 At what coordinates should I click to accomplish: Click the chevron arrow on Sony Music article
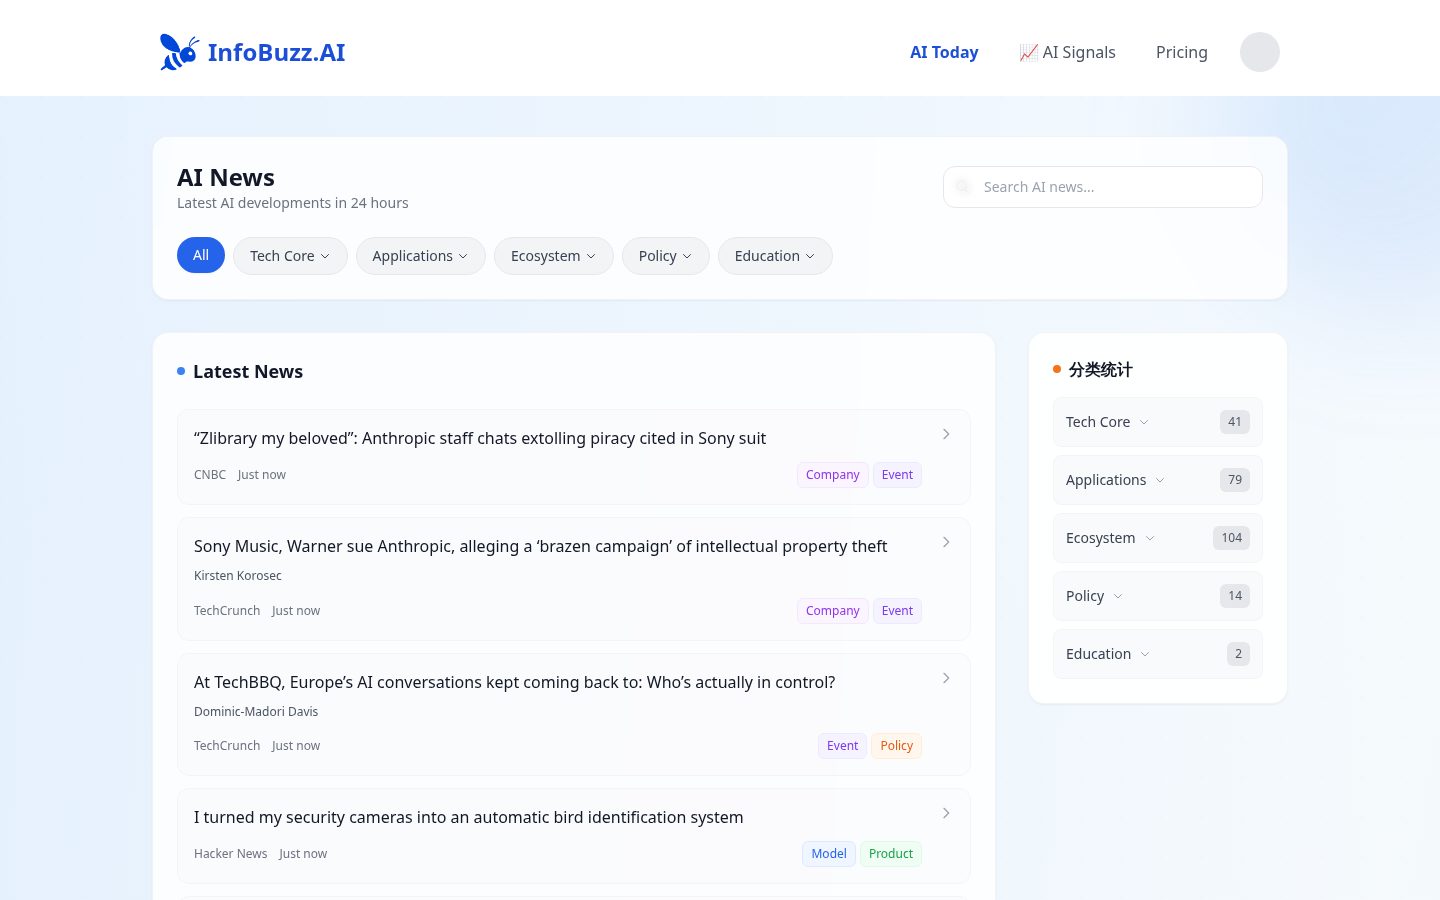946,542
